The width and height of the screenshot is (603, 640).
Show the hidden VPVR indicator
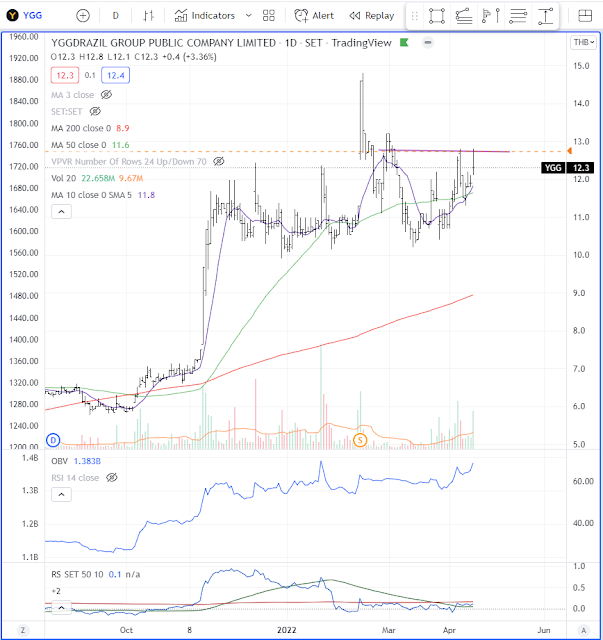coord(219,162)
